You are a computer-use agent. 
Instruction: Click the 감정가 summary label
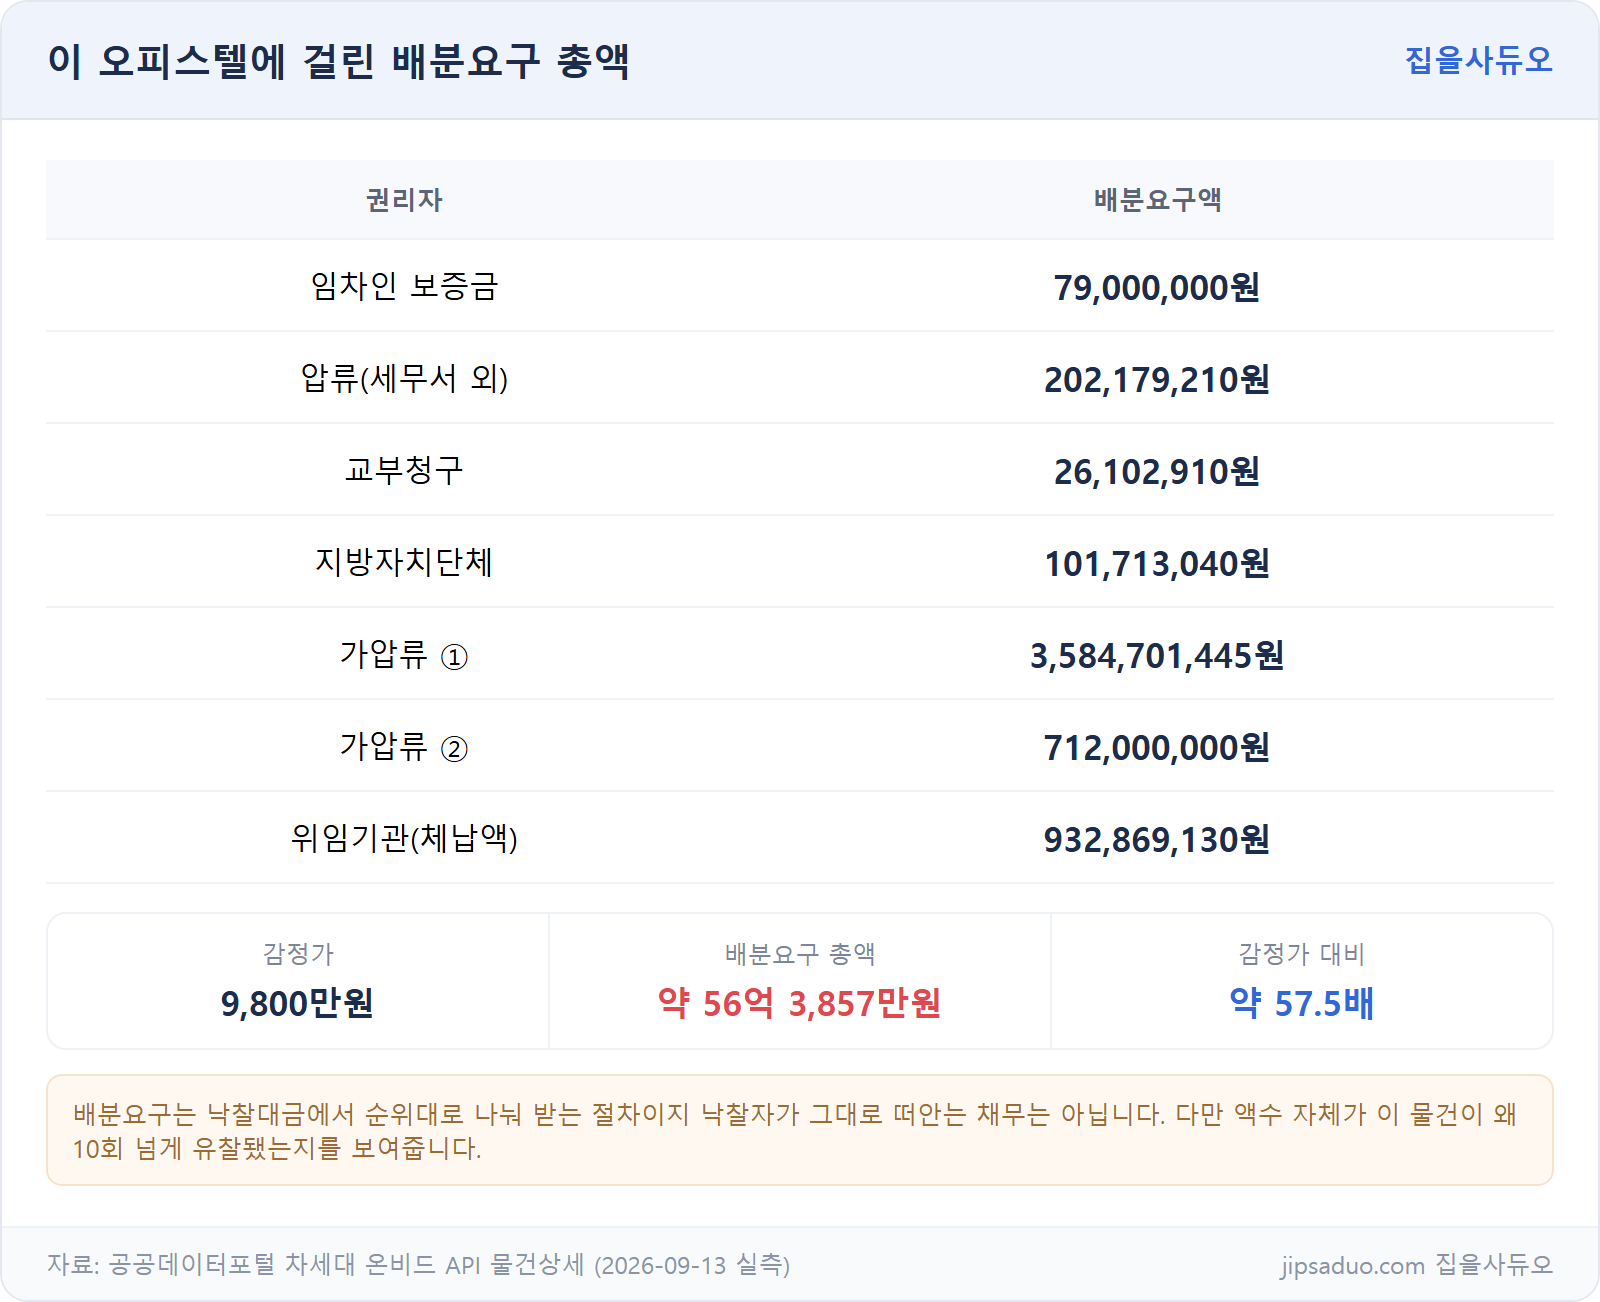tap(298, 954)
